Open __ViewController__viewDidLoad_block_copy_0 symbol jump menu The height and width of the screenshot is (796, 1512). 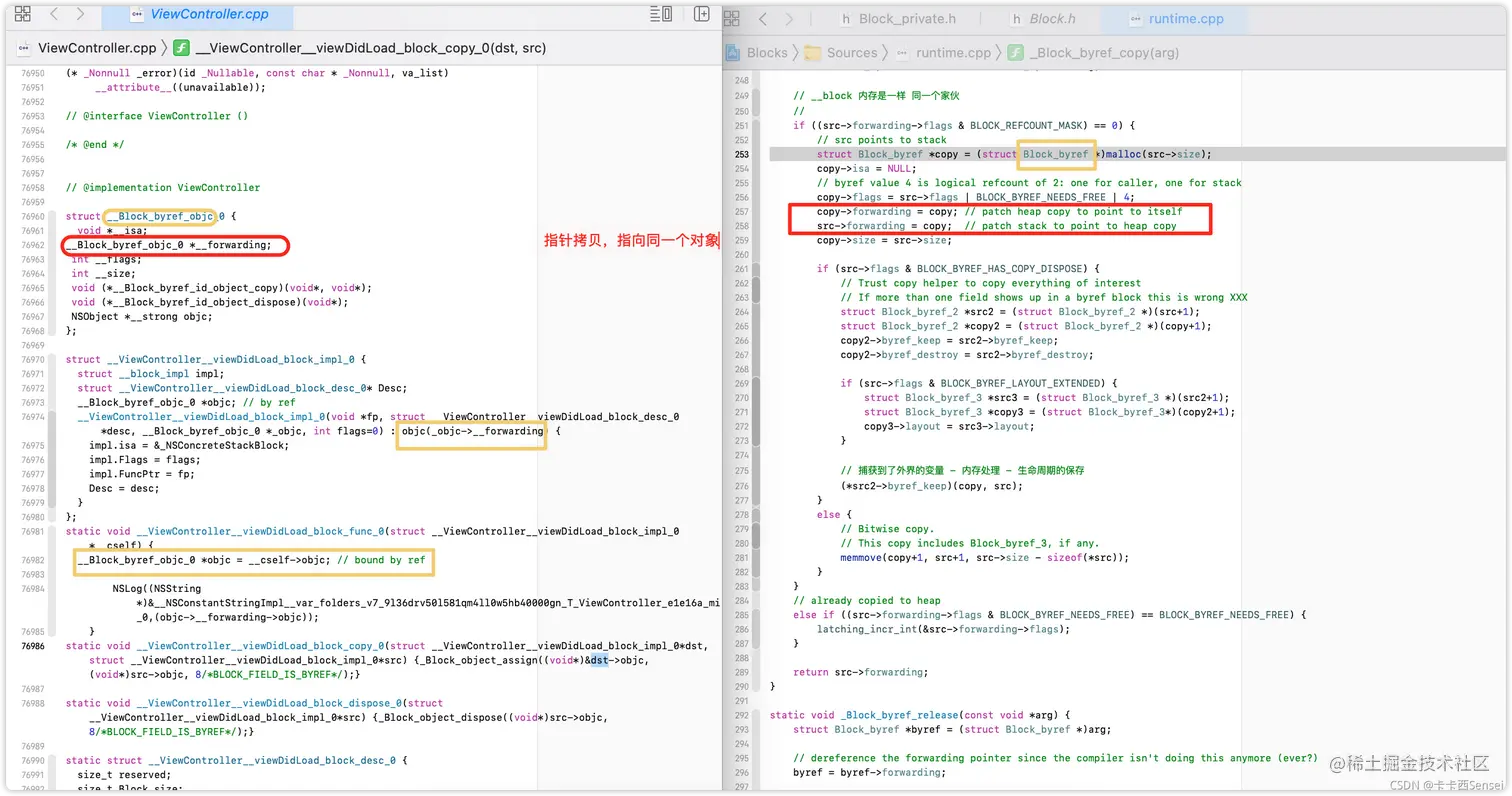tap(371, 47)
